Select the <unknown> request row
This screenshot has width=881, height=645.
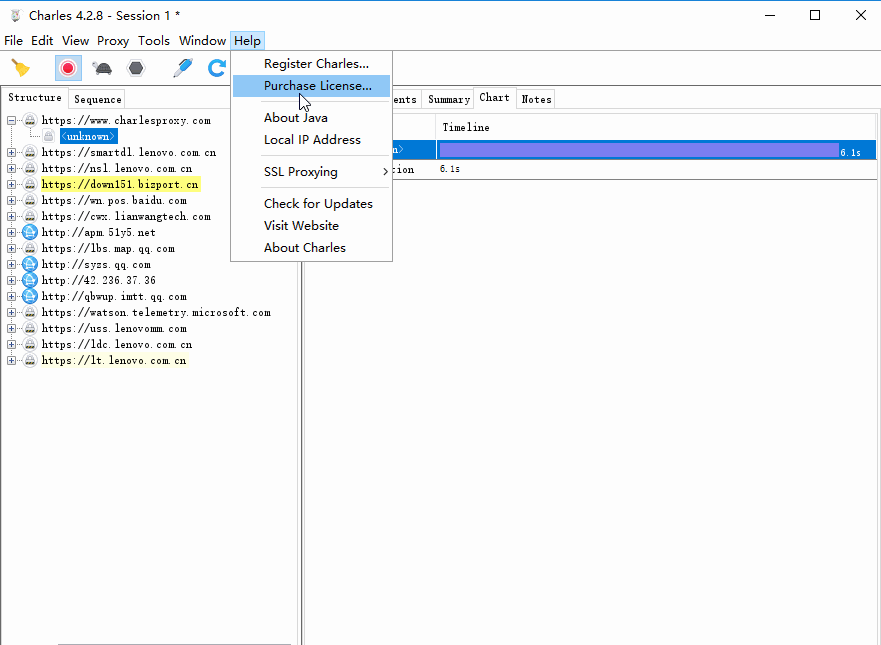89,136
